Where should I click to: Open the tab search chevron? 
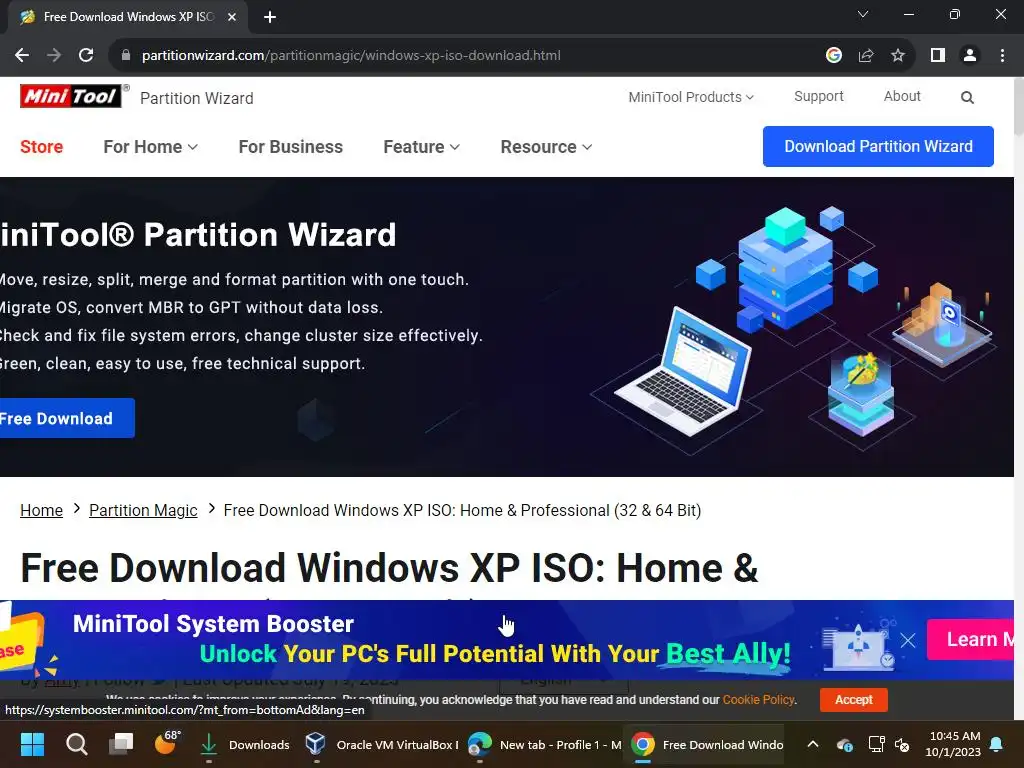tap(863, 14)
